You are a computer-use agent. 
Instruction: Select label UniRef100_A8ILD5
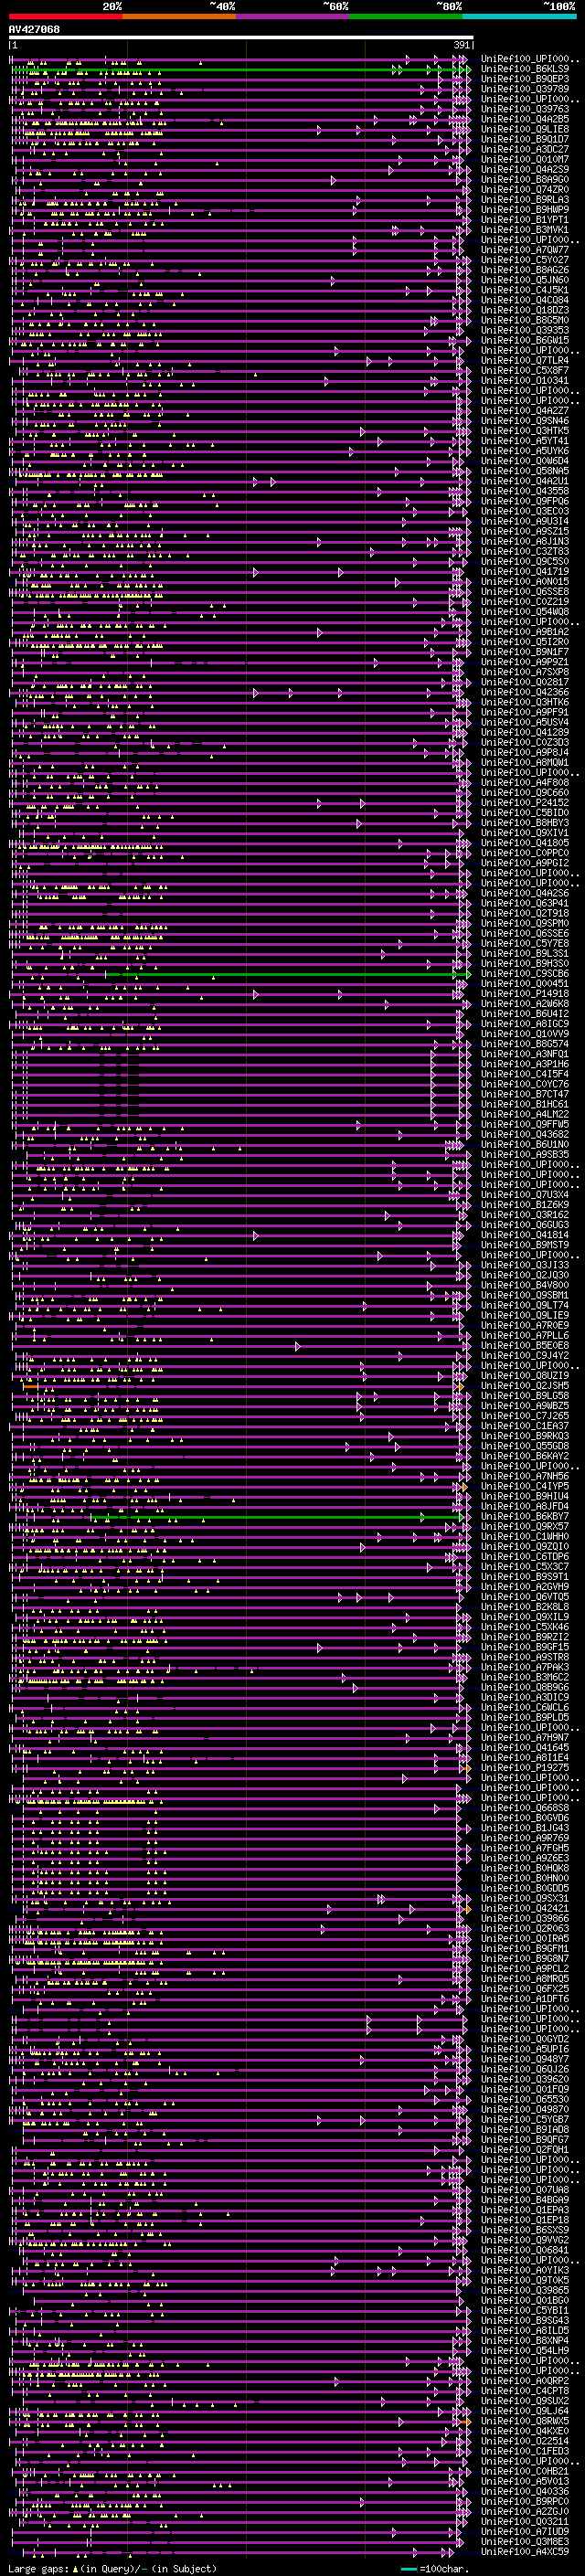coord(525,2331)
